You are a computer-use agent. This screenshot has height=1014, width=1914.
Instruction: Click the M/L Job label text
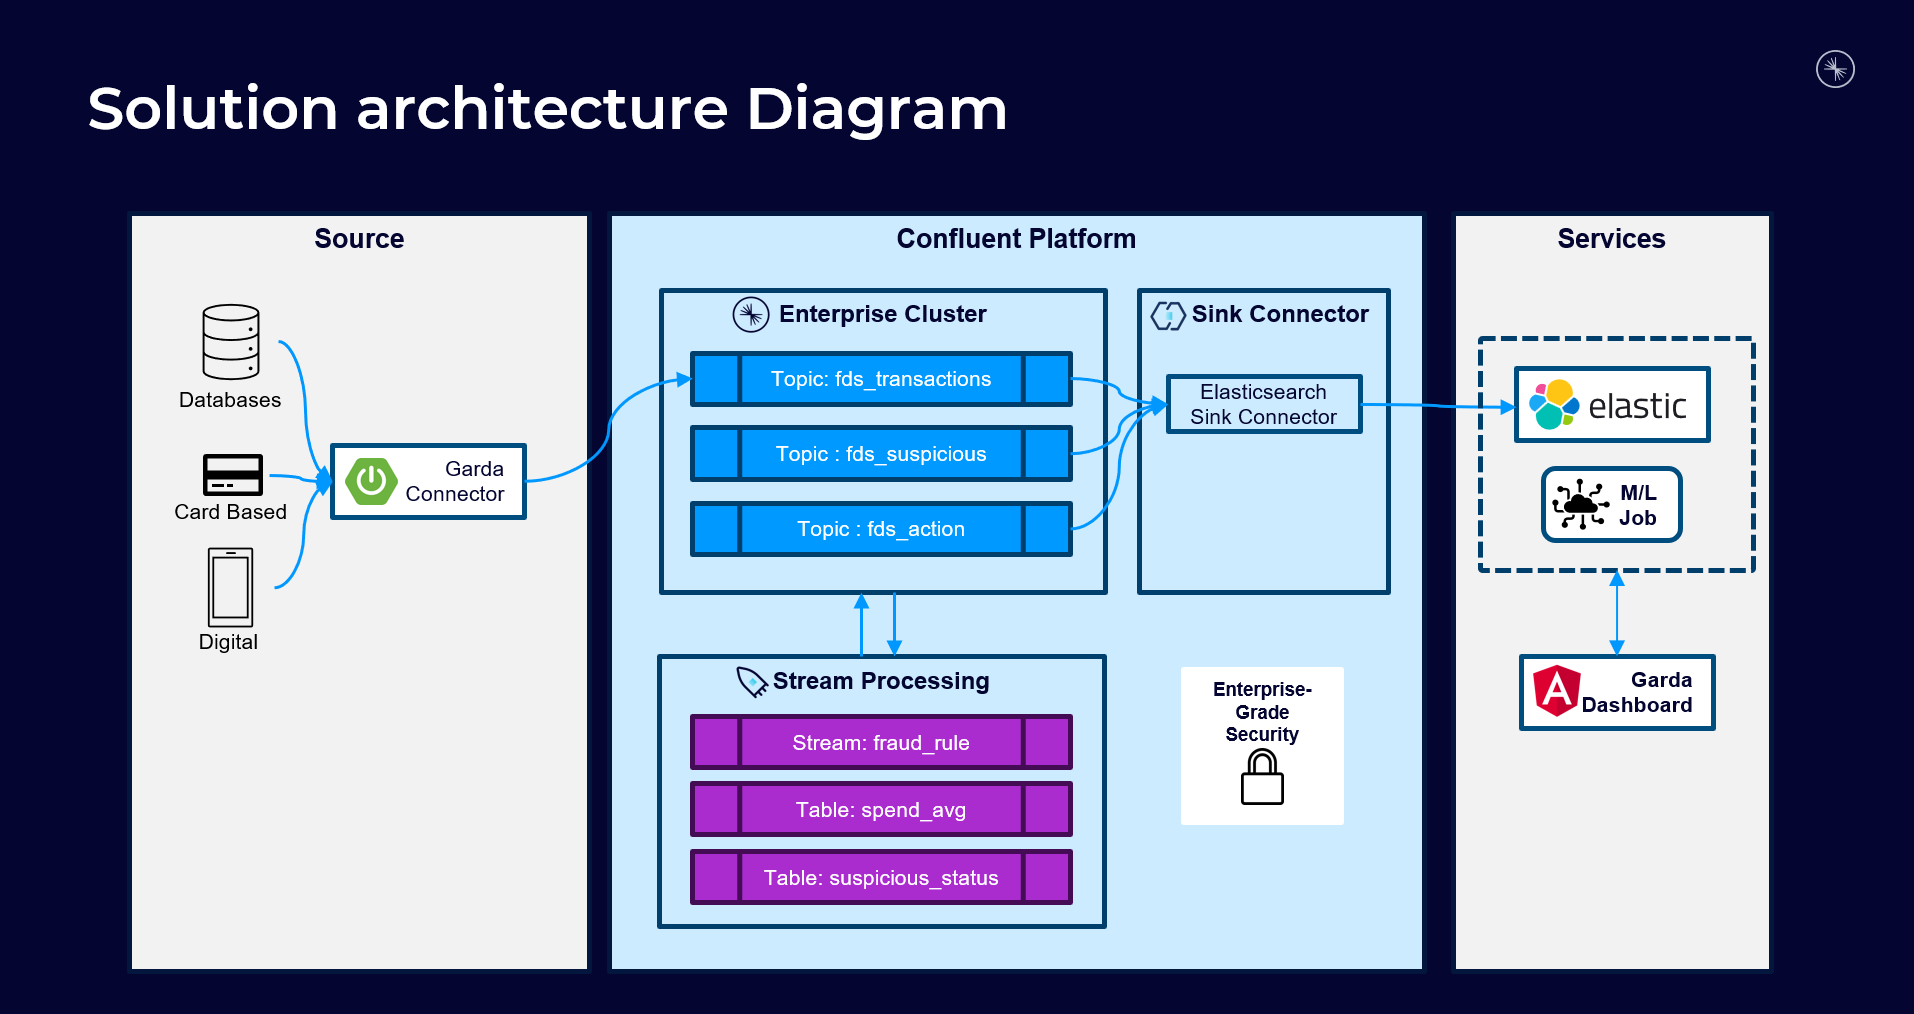1638,505
